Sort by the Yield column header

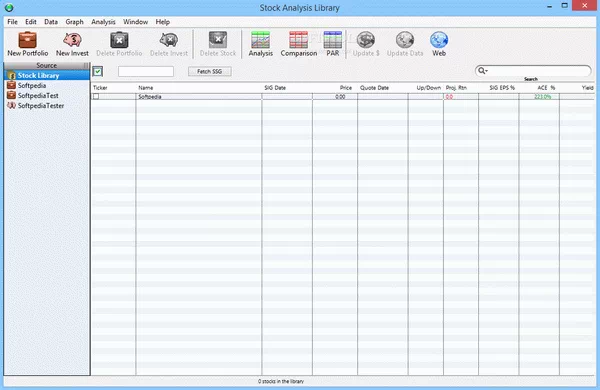(587, 88)
